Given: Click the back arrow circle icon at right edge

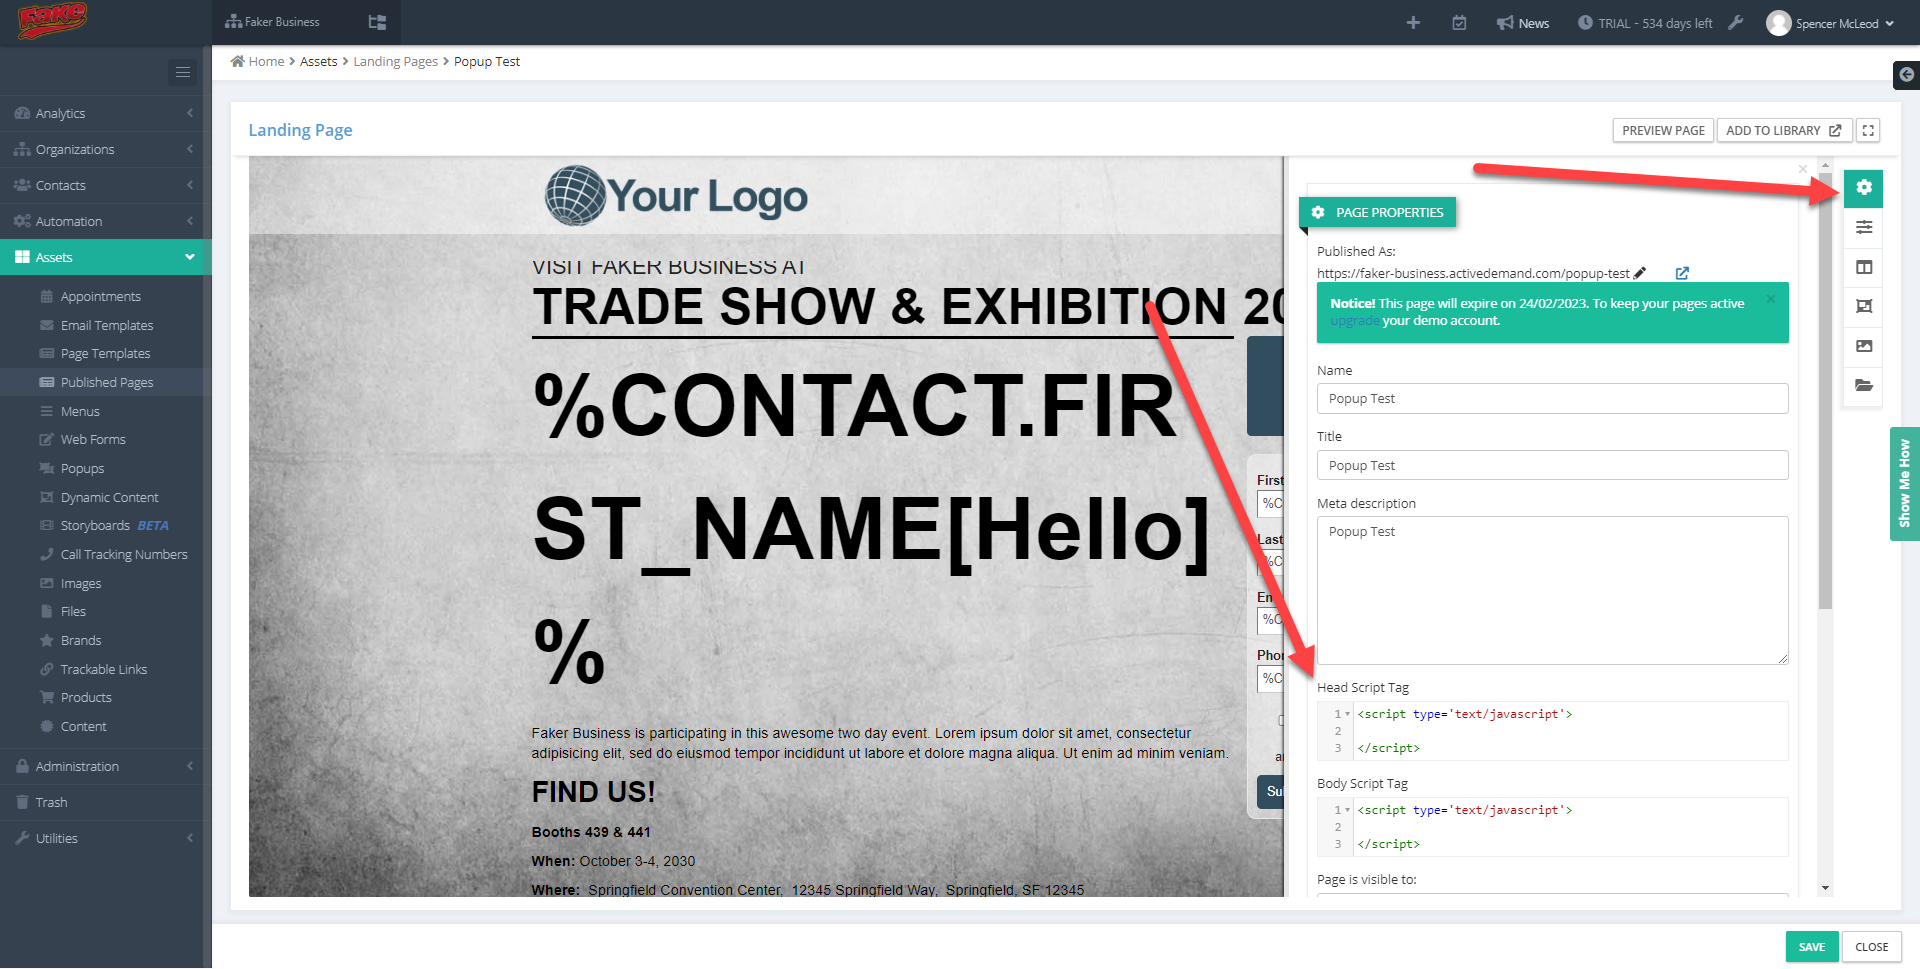Looking at the screenshot, I should [x=1907, y=75].
